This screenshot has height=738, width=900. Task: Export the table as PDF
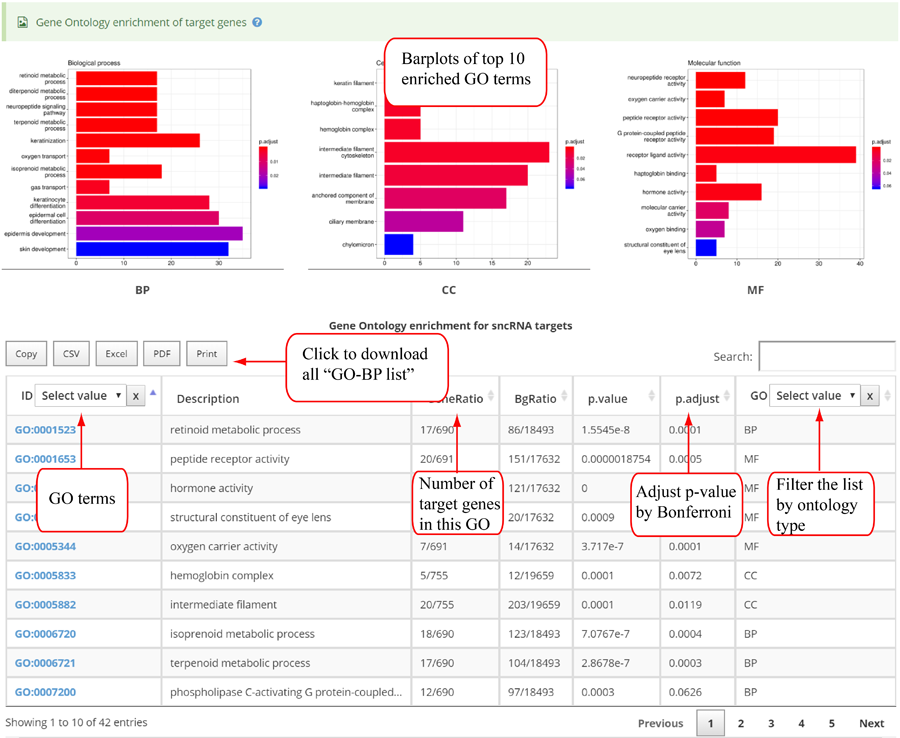tap(161, 354)
